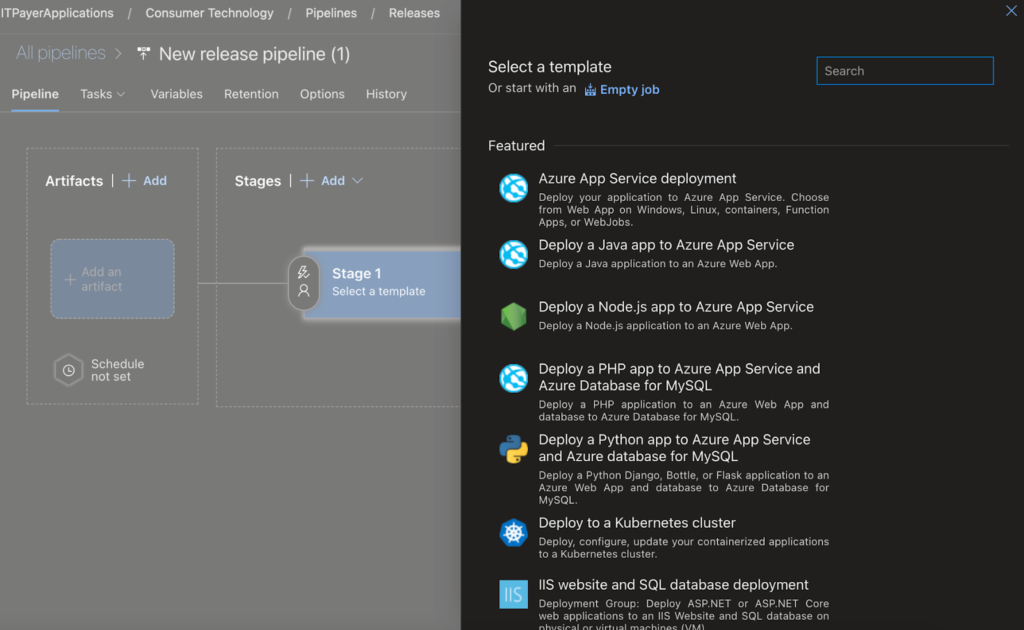Close the template selection panel
This screenshot has width=1024, height=630.
point(1011,10)
